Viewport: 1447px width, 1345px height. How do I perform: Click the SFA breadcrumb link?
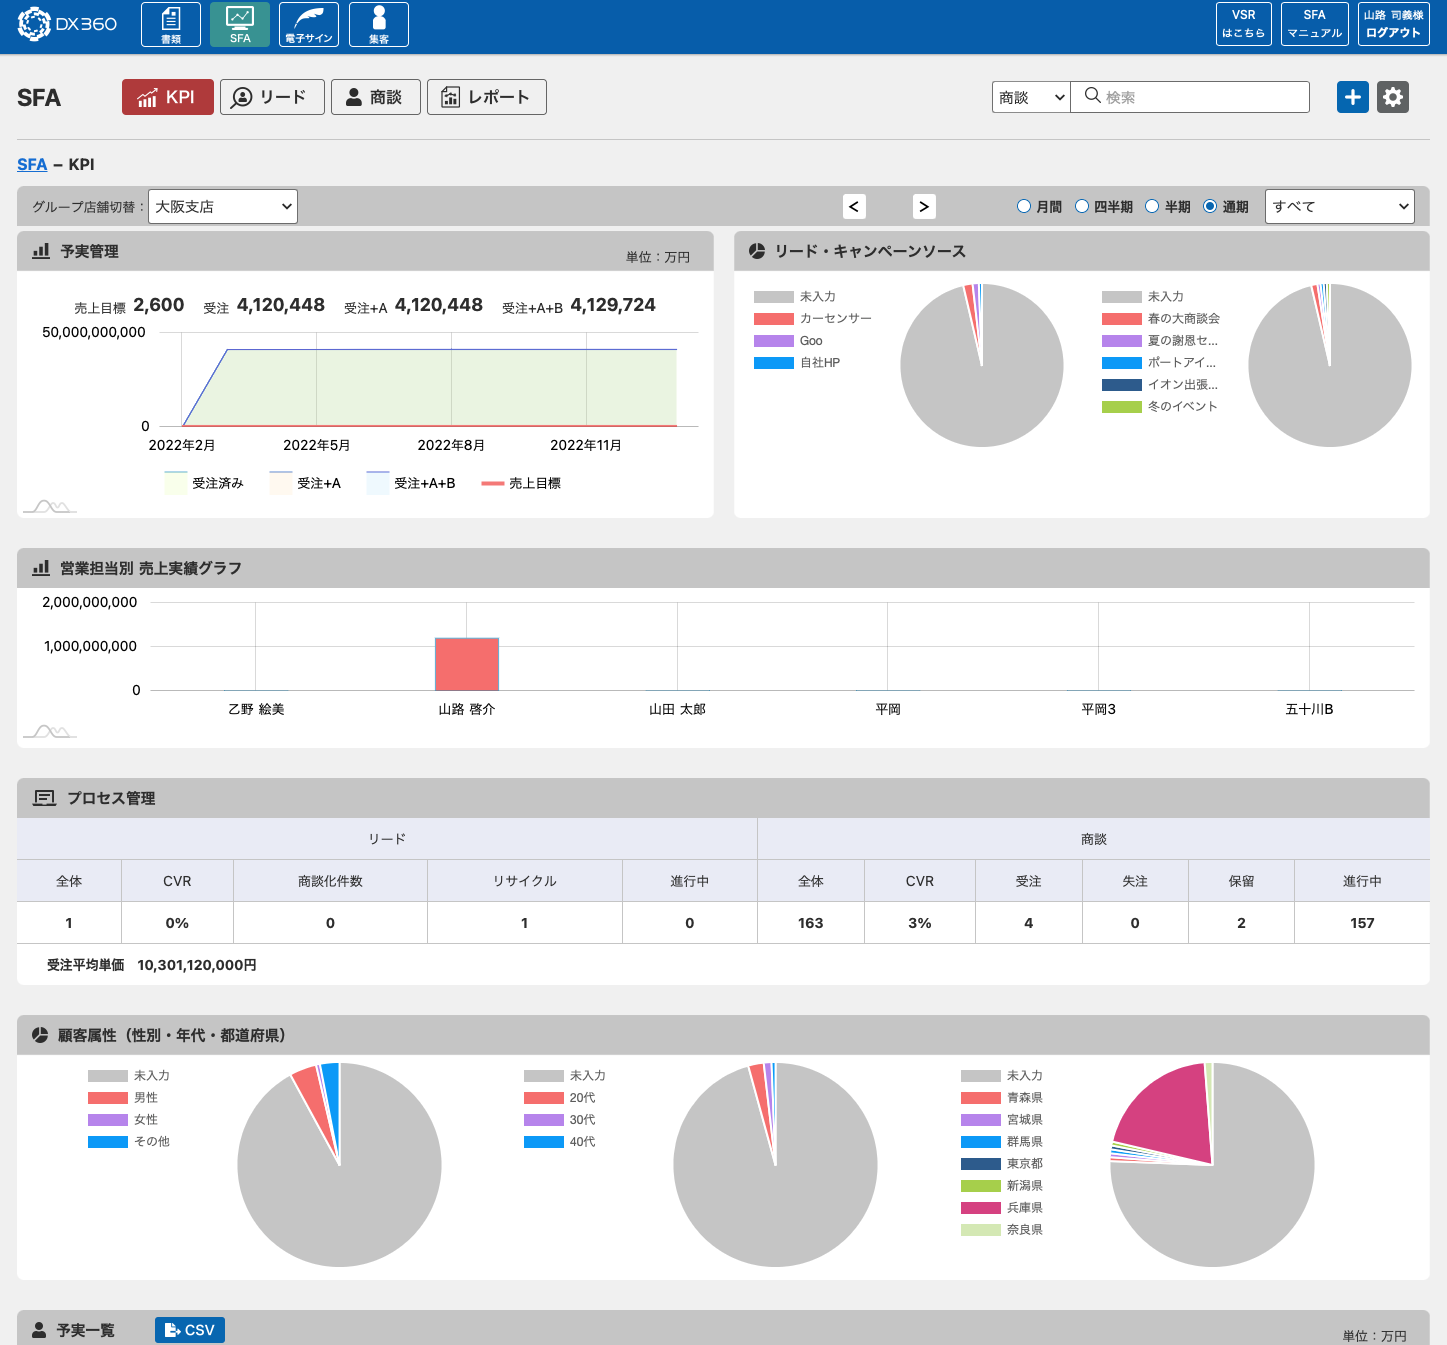32,164
